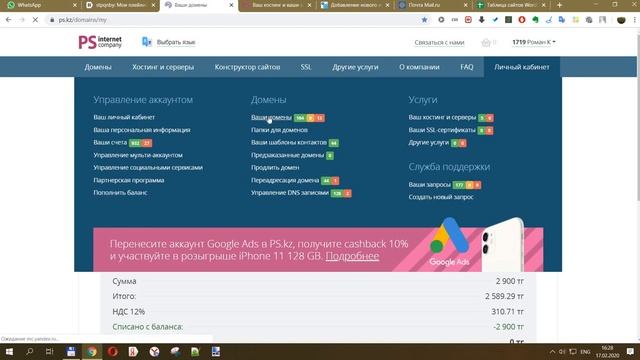
Task: Open Продлить домен link
Action: coord(275,167)
